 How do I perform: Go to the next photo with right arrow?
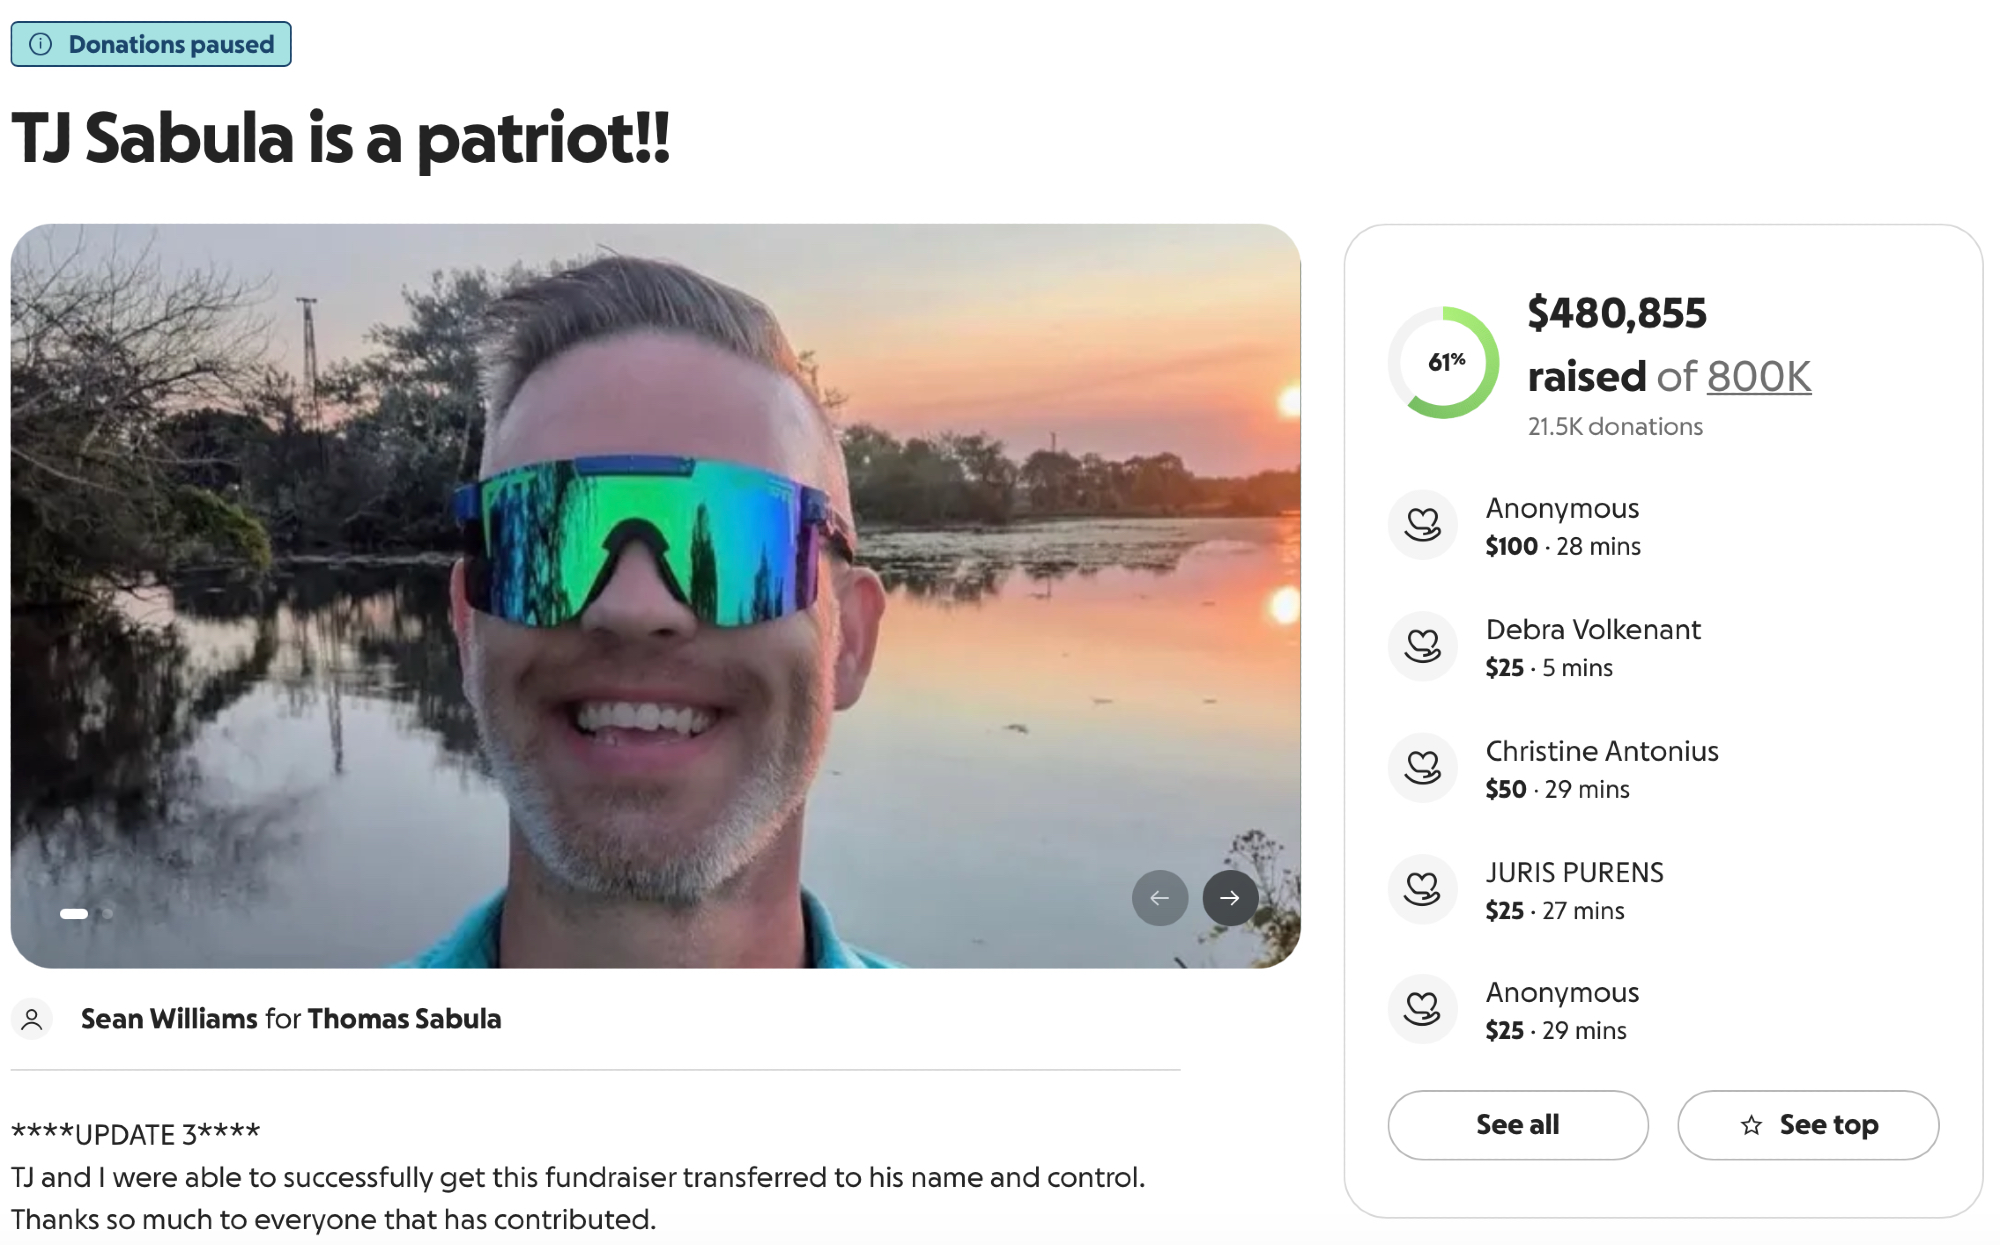pos(1230,898)
